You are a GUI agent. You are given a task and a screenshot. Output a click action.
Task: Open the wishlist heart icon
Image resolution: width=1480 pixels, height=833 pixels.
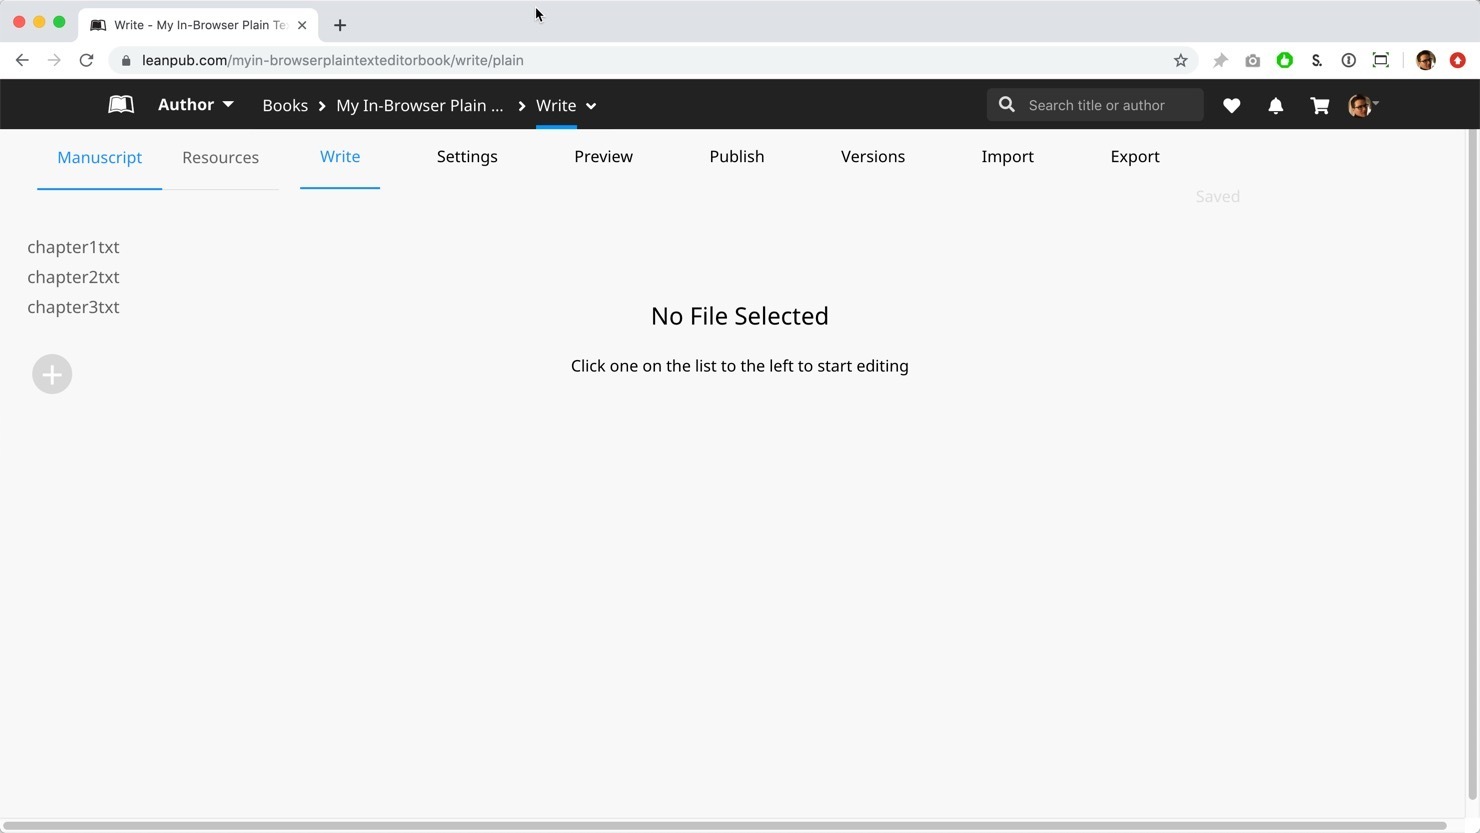point(1231,105)
